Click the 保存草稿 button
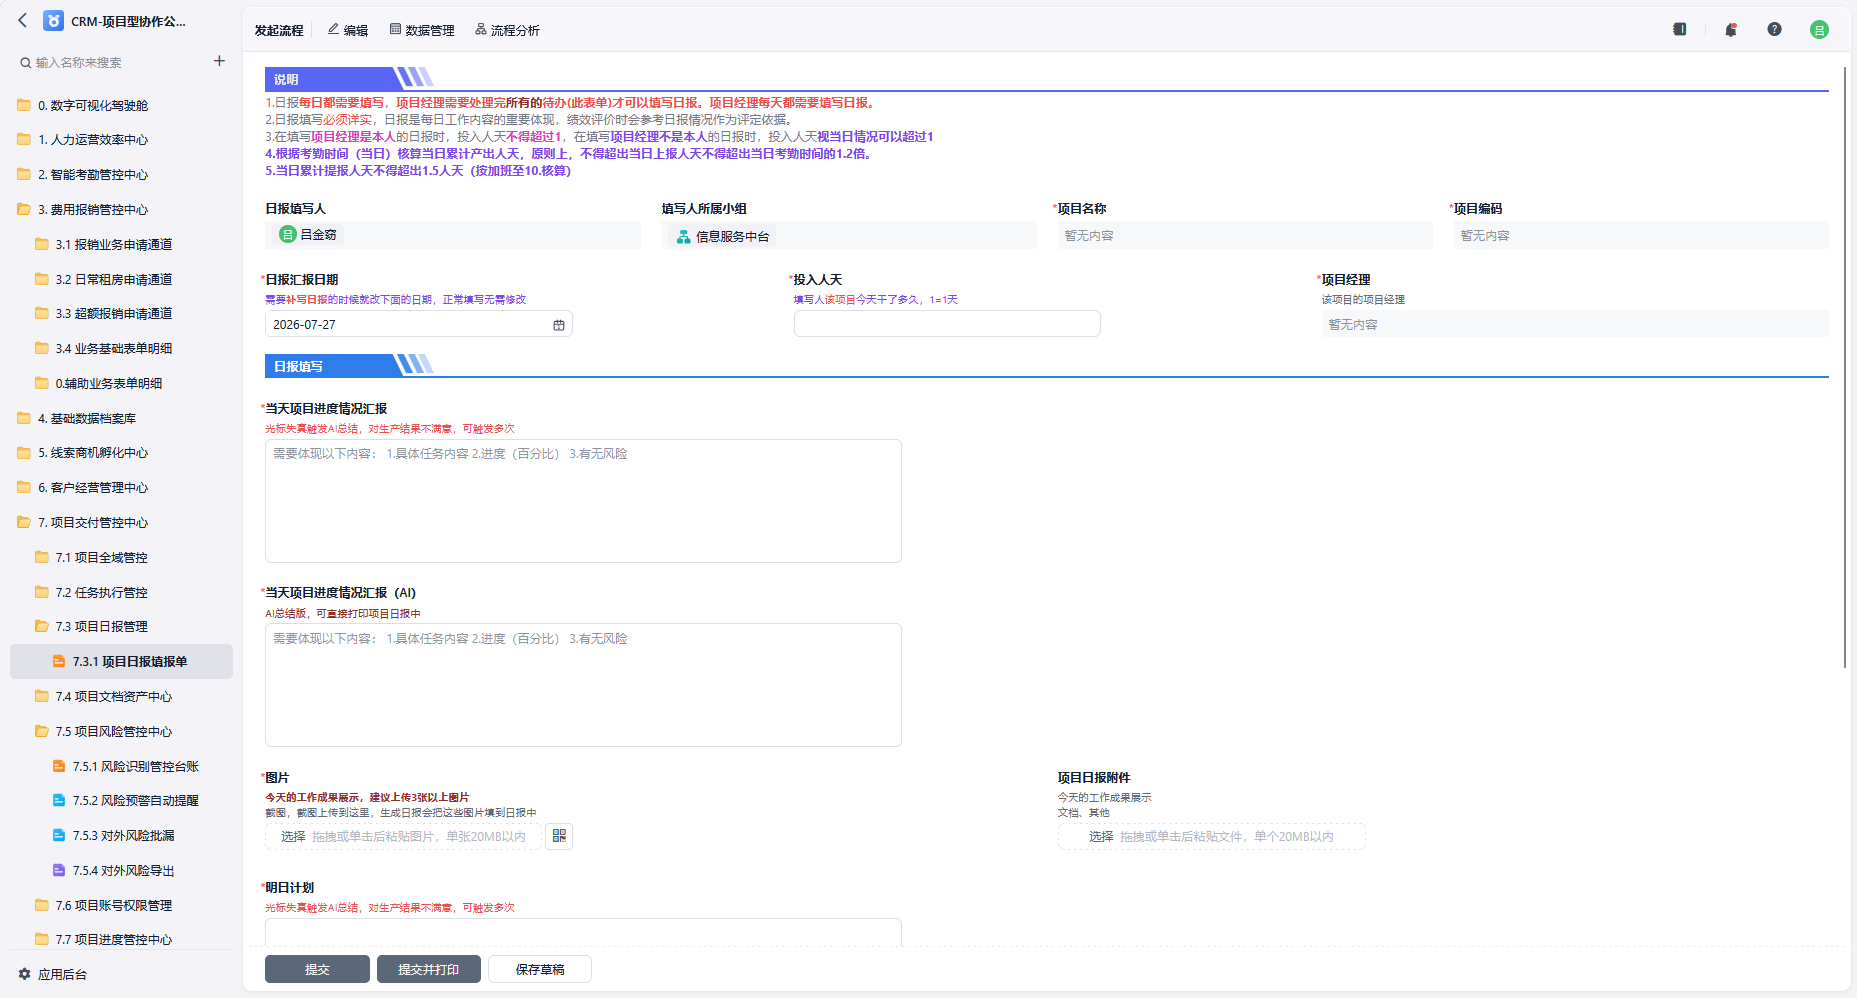 pyautogui.click(x=540, y=969)
